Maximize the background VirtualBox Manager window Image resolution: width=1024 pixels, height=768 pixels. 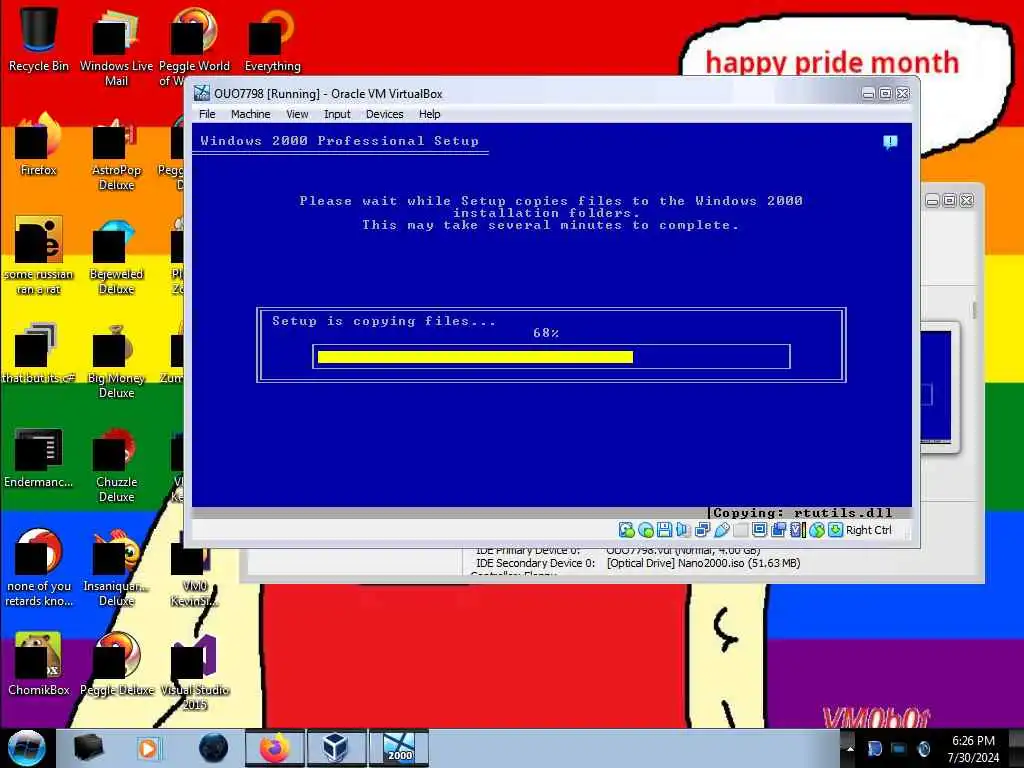coord(950,200)
